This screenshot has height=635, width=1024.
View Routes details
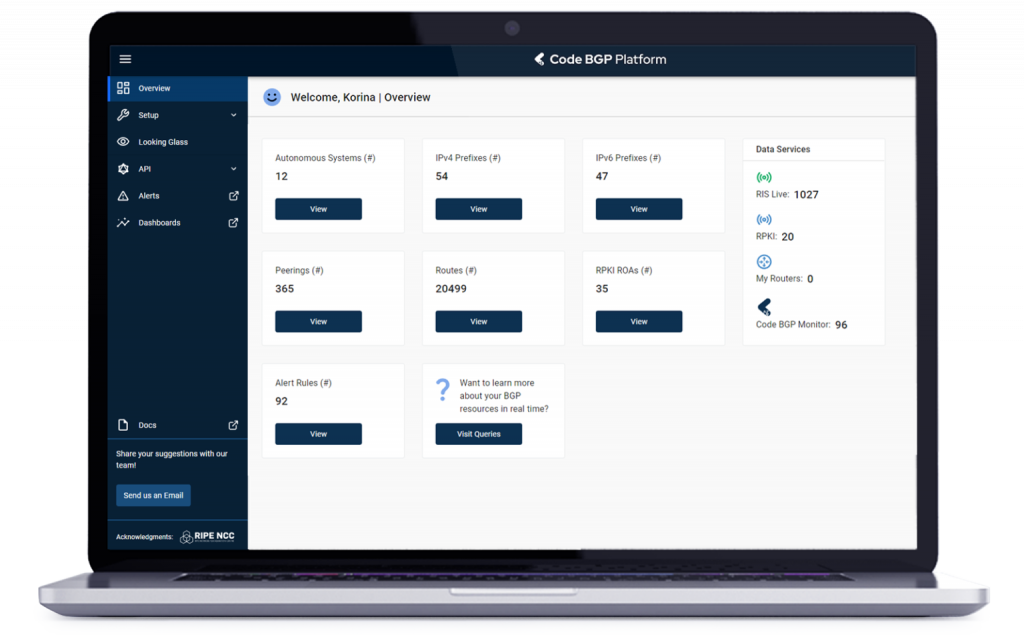pos(479,321)
